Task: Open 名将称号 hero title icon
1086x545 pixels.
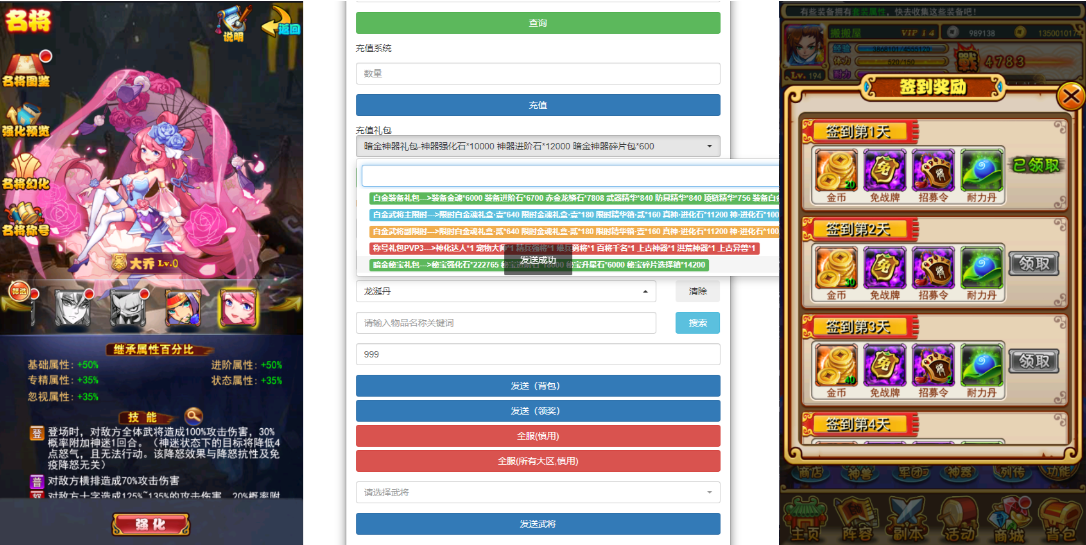Action: coord(26,220)
